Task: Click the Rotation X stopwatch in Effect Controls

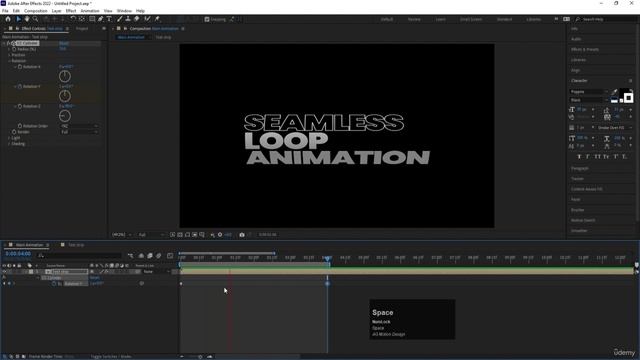Action: (20, 67)
